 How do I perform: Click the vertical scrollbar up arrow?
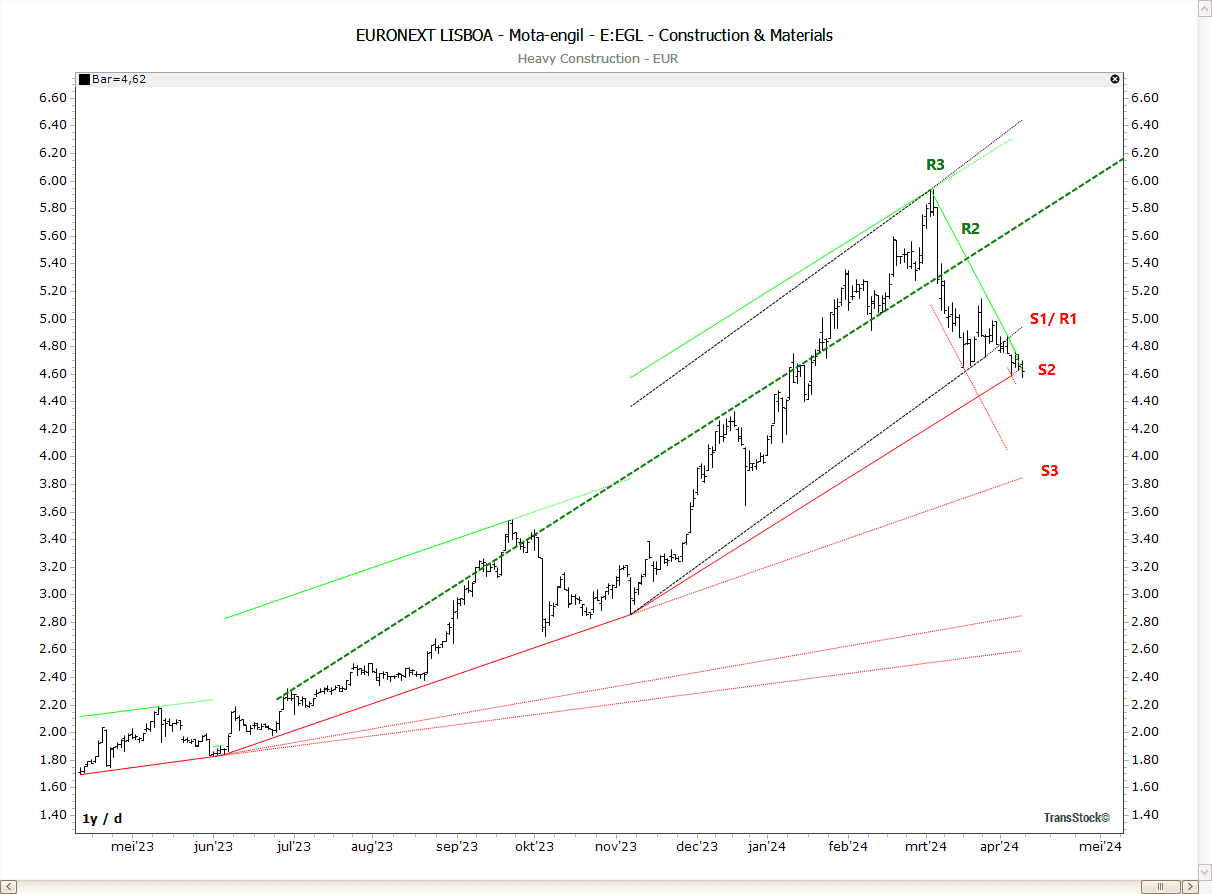(x=1204, y=8)
